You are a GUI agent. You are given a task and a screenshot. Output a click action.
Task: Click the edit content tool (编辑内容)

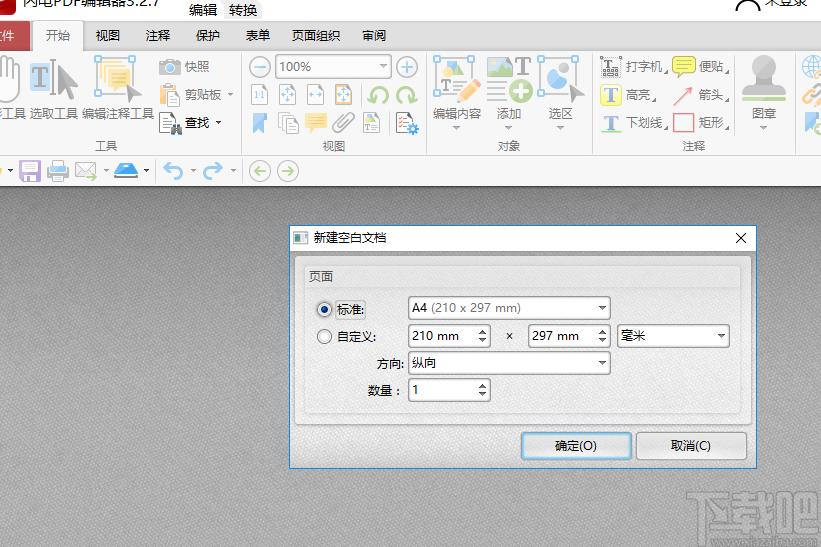point(457,93)
